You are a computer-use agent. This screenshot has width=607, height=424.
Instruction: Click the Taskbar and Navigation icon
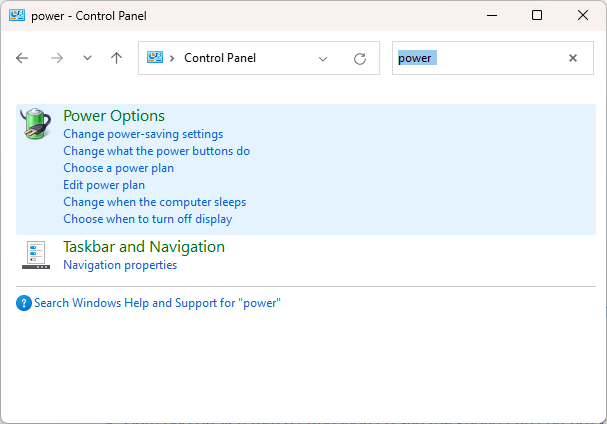coord(36,255)
